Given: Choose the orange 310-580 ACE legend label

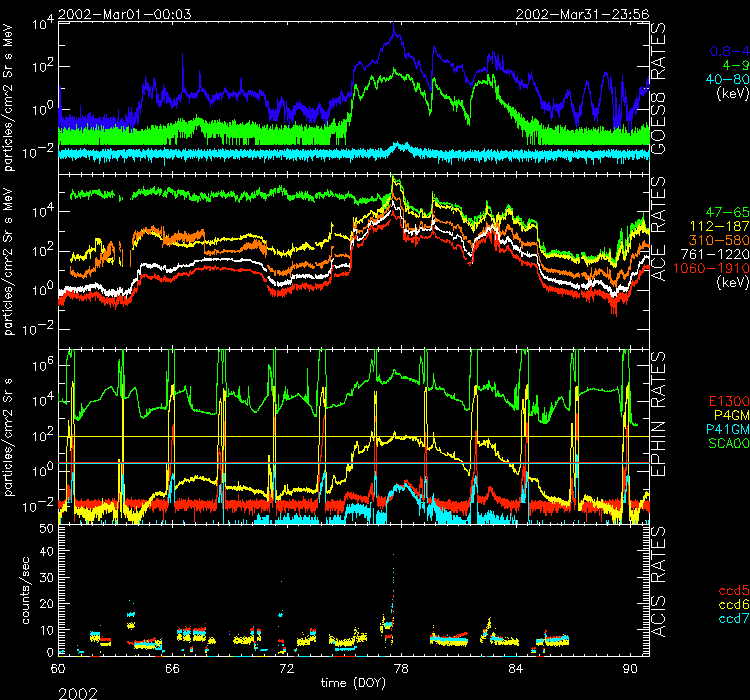Looking at the screenshot, I should (x=715, y=243).
